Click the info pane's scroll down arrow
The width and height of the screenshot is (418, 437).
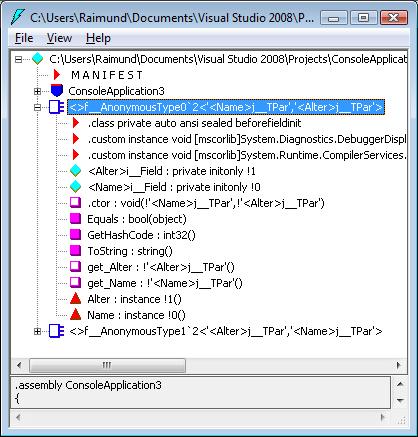point(400,400)
